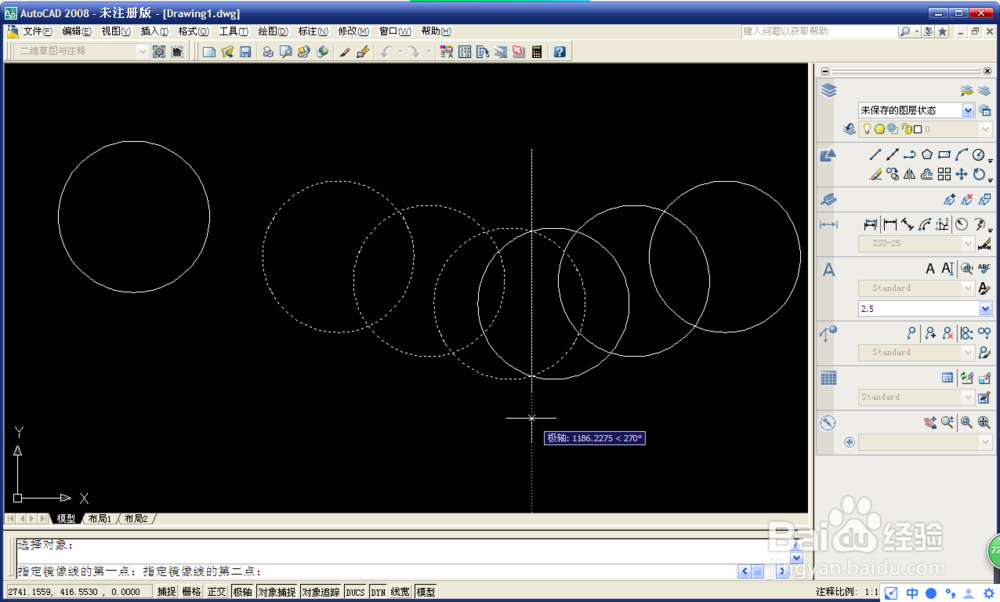Screen dimensions: 1000x602
Task: Click the Save icon in toolbar
Action: point(245,52)
